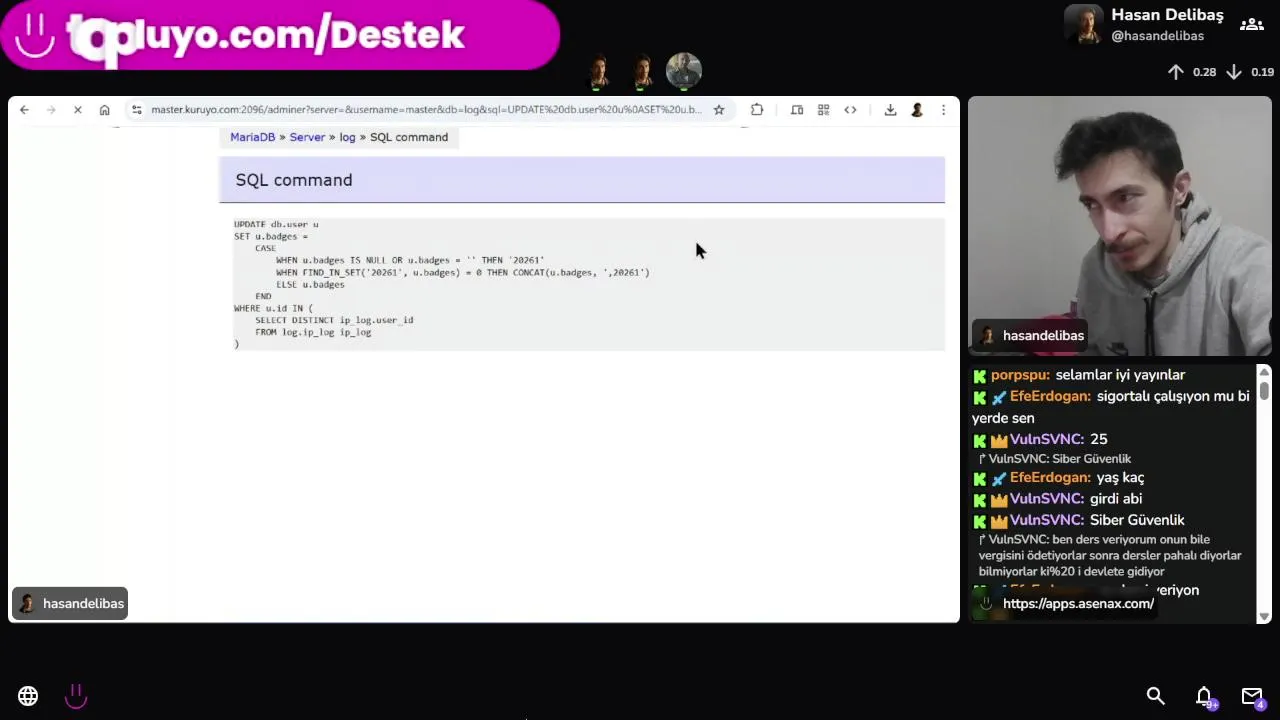Open the code brackets extension icon
The image size is (1280, 720).
pyautogui.click(x=850, y=110)
